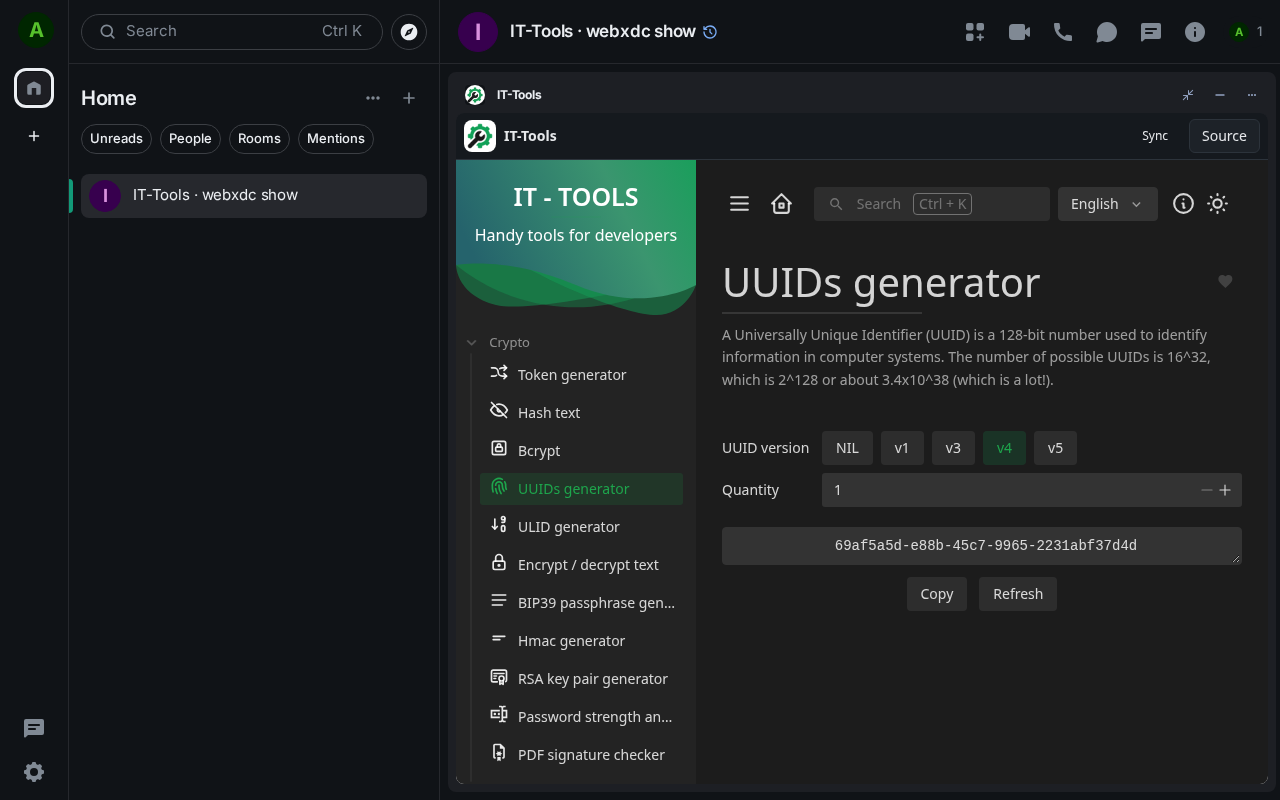Start a video call

(x=1019, y=32)
